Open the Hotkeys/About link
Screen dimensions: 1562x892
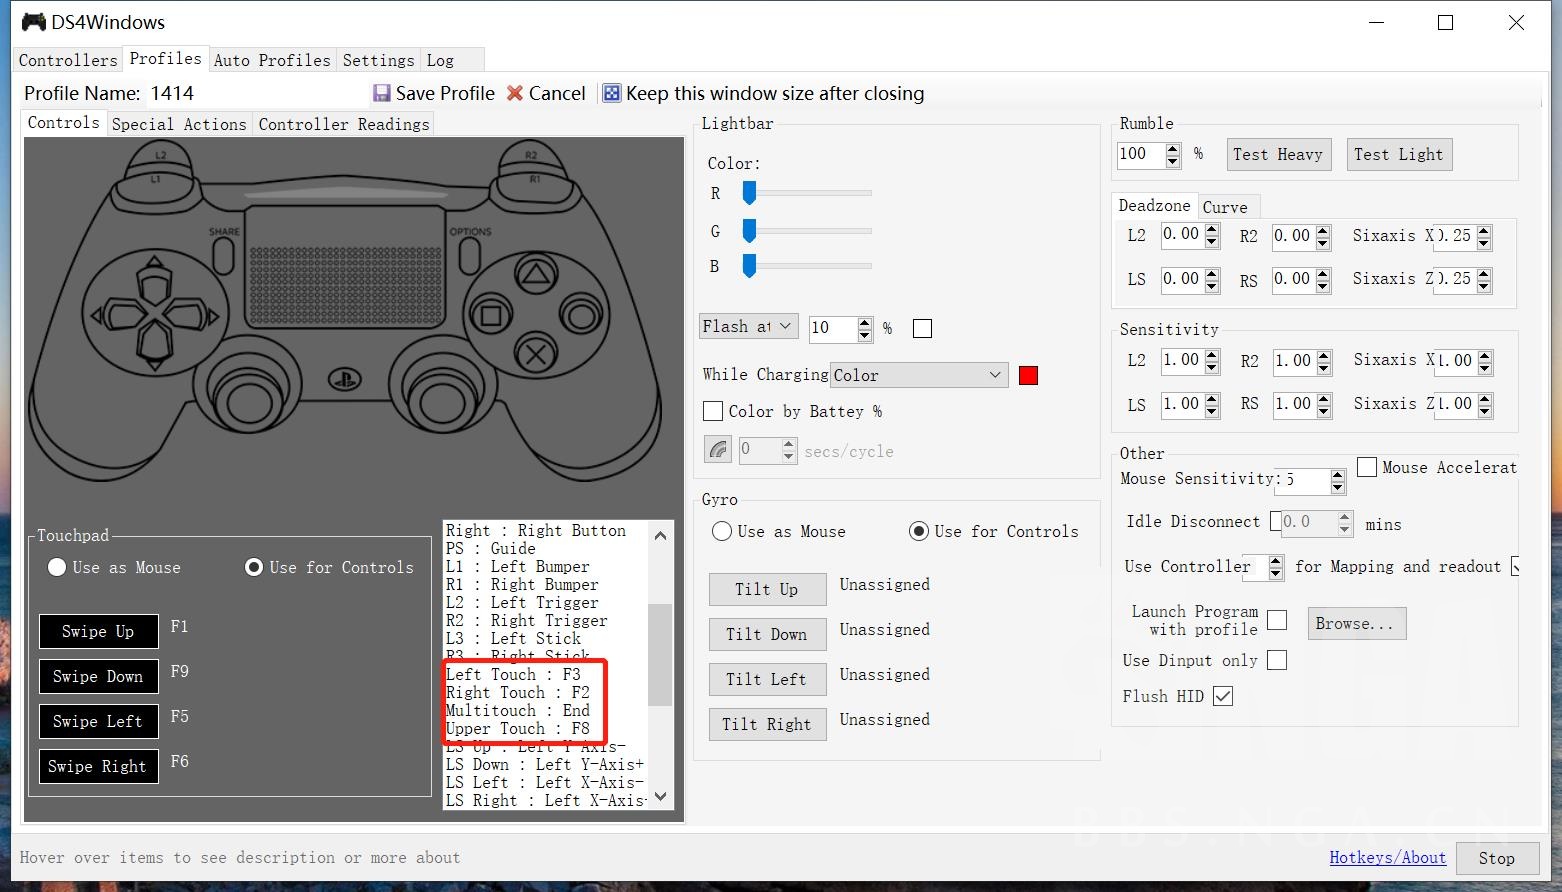coord(1387,857)
